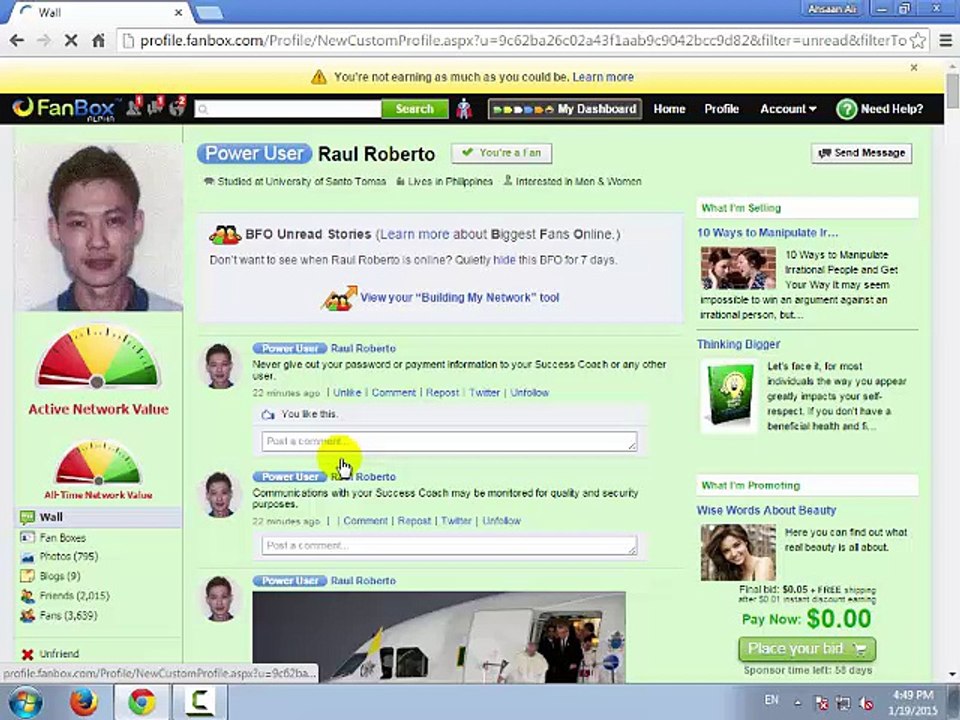Open friend requests notification icon
Screen dimensions: 960x720
pyautogui.click(x=133, y=107)
